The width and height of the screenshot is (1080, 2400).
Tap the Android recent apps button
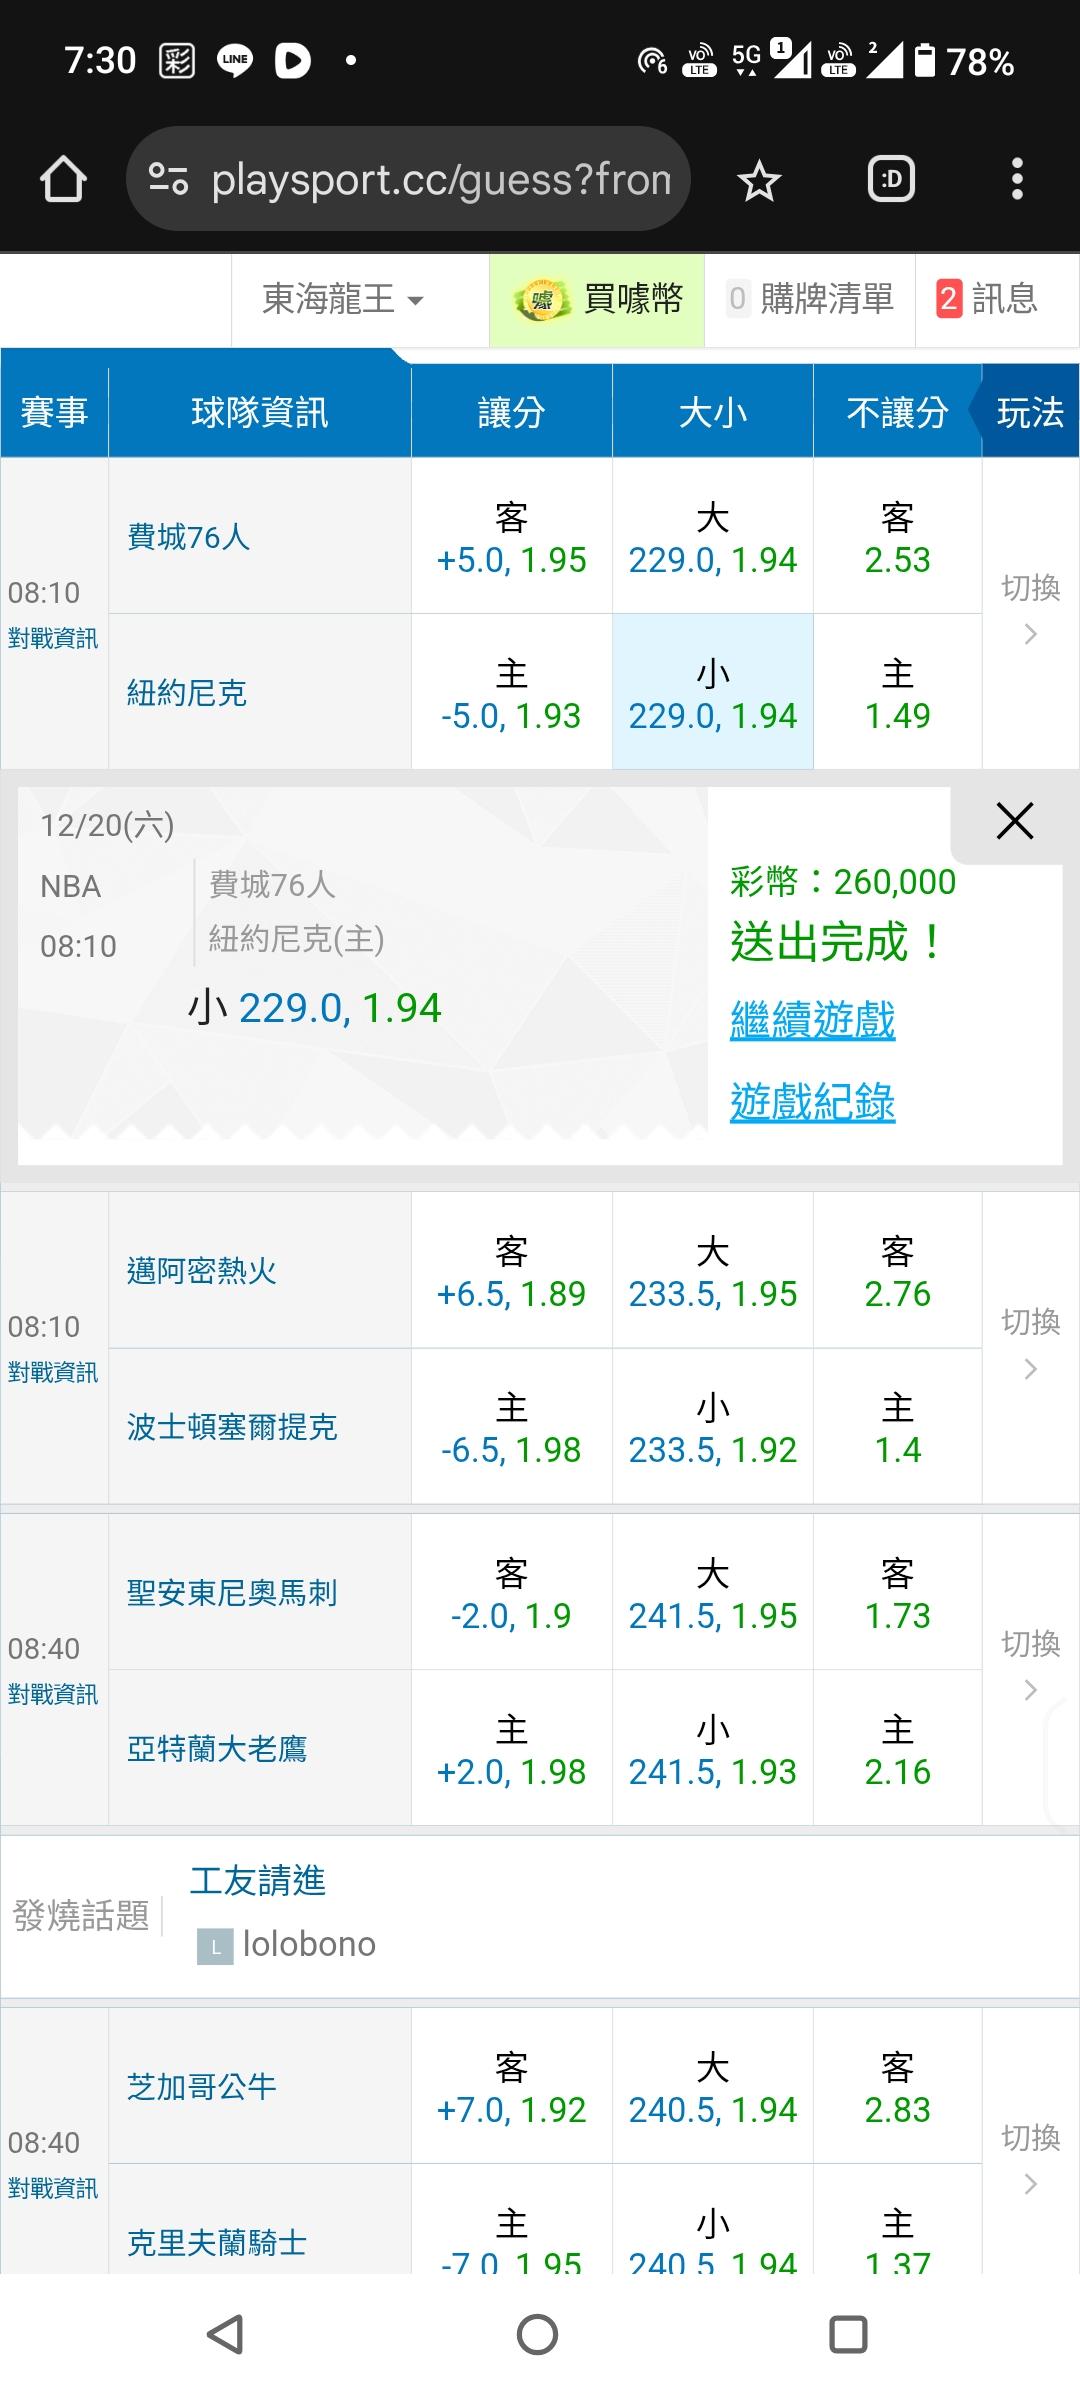848,2335
